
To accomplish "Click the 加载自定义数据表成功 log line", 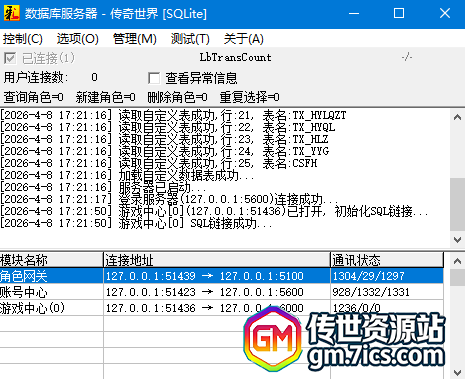I will 127,175.
